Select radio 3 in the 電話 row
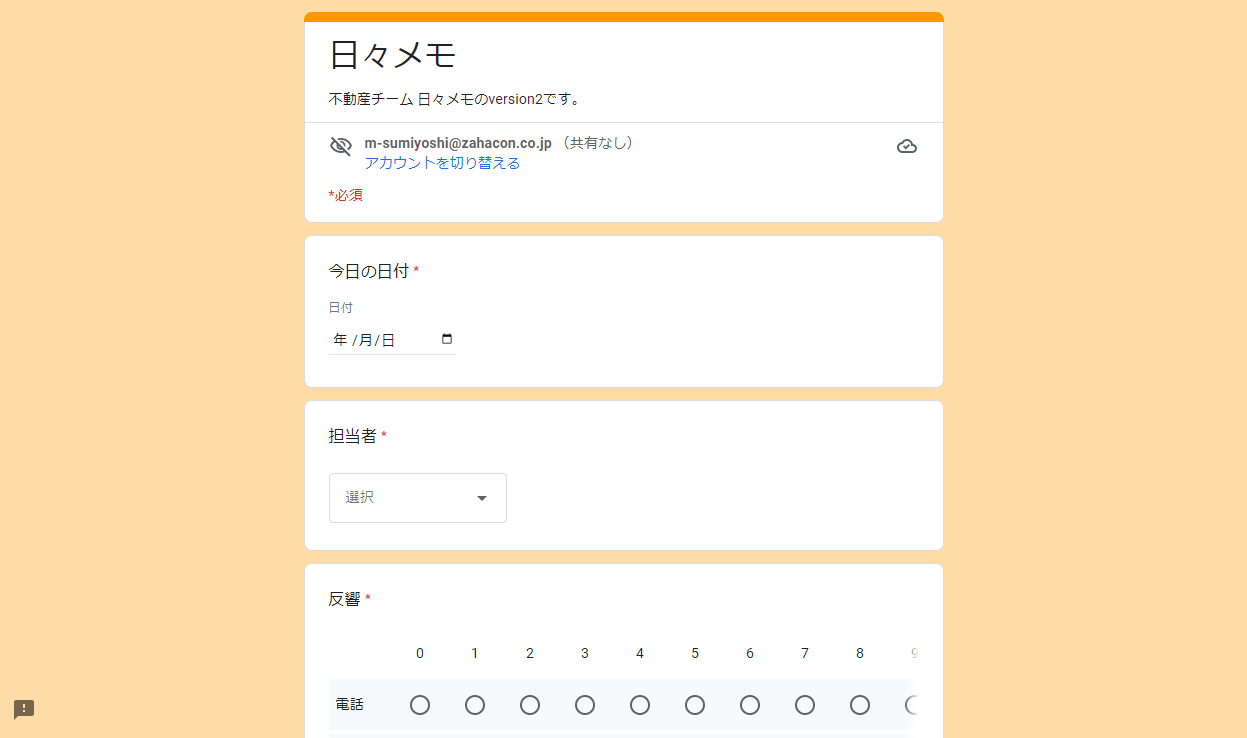1247x738 pixels. (x=585, y=705)
